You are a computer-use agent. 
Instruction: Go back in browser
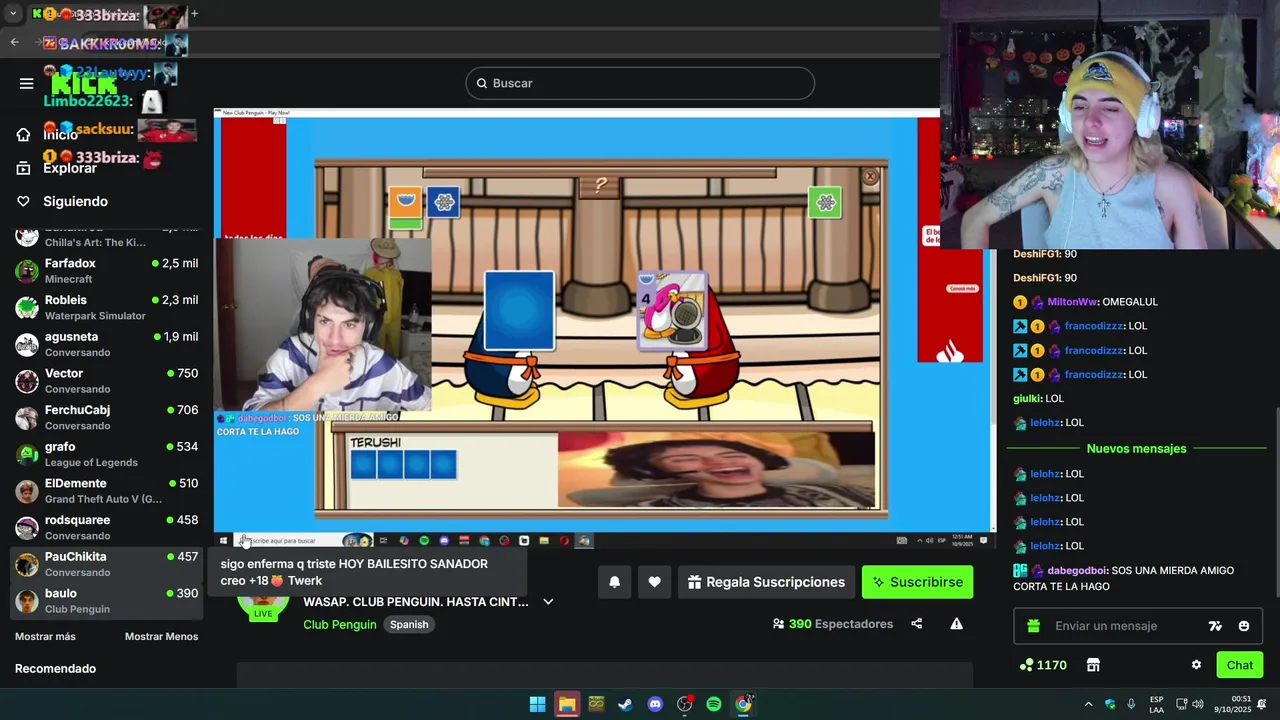tap(14, 42)
